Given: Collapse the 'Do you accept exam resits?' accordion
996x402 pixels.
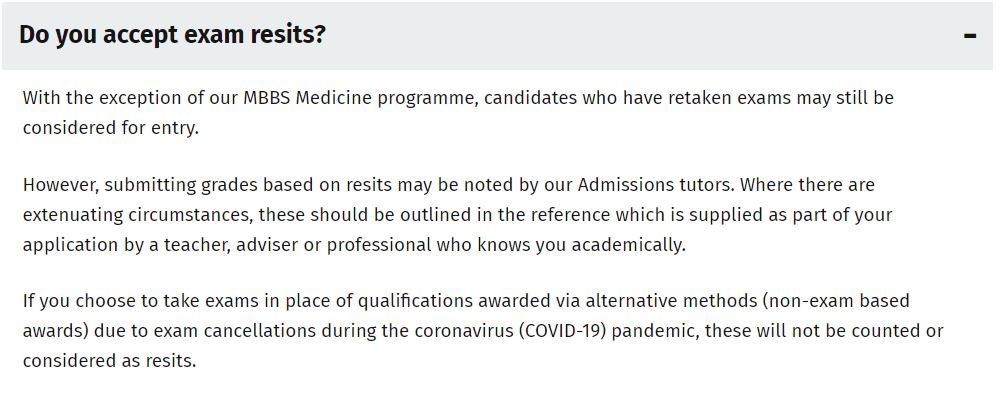Looking at the screenshot, I should (x=969, y=35).
